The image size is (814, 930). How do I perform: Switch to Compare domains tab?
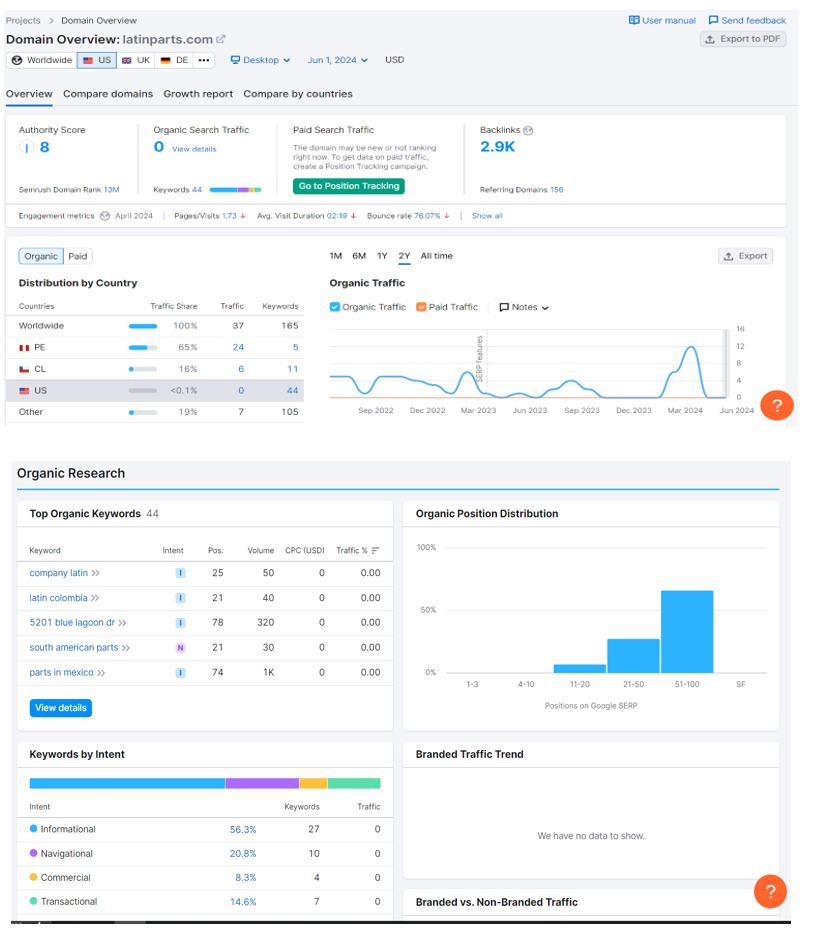(108, 94)
